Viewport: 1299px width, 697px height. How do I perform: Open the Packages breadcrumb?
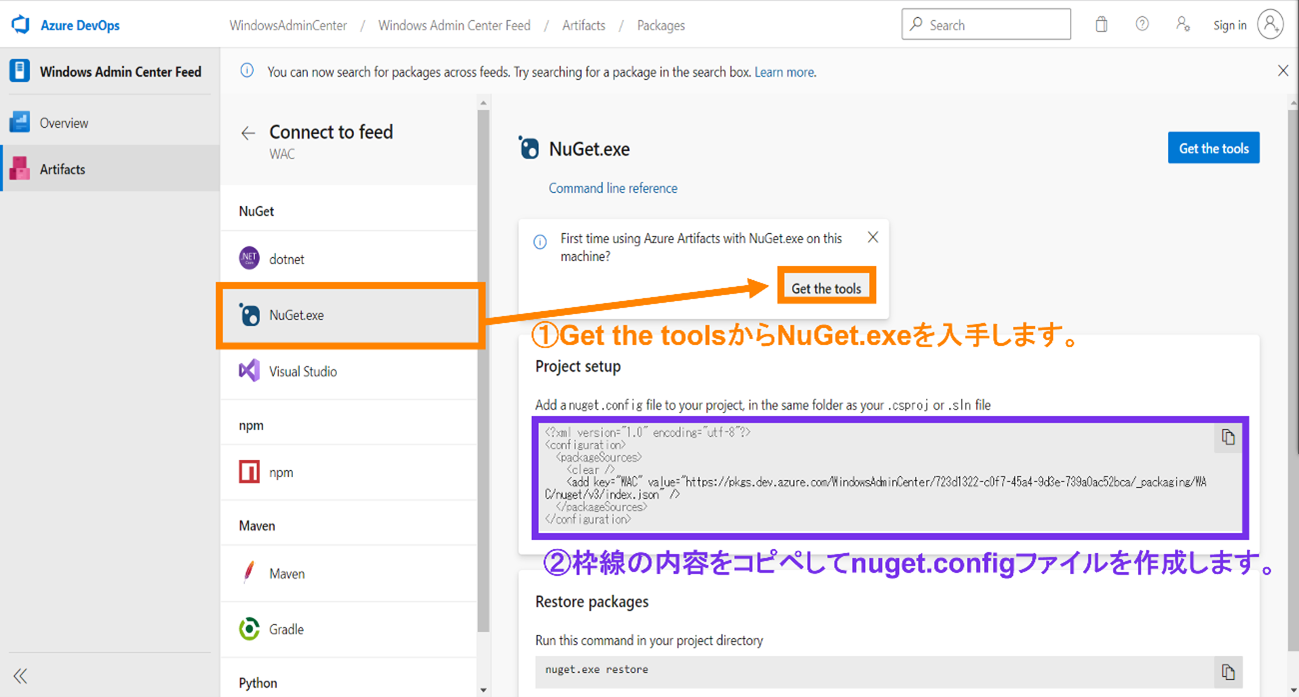tap(661, 26)
